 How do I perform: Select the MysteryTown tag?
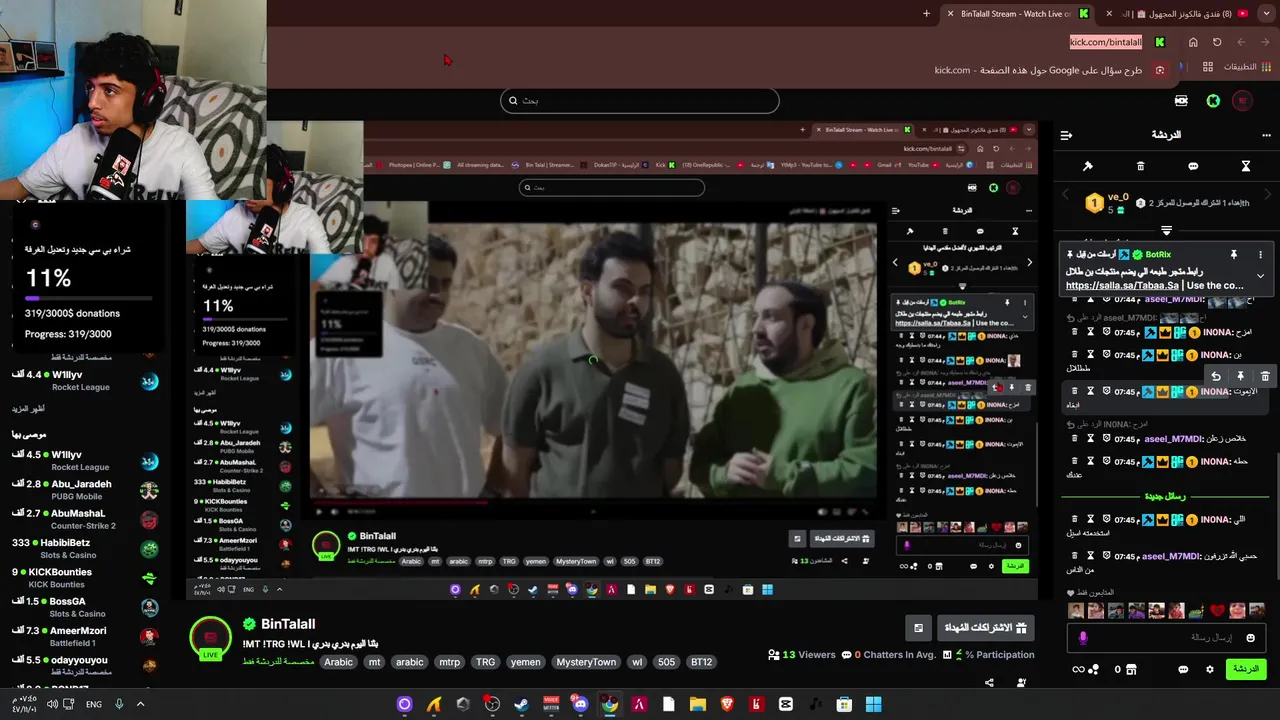[586, 662]
